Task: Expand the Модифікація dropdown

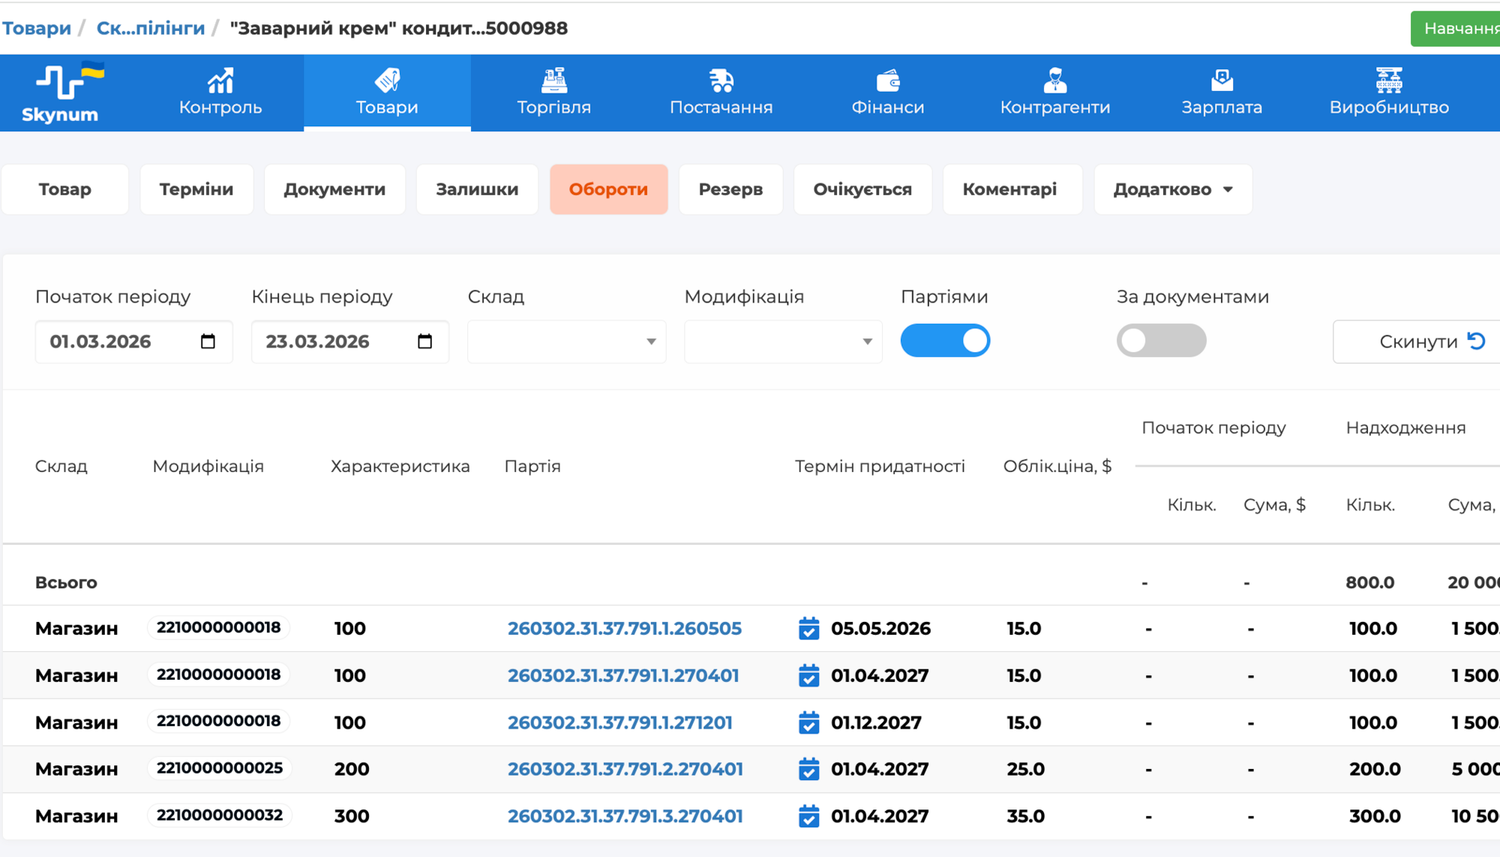Action: pyautogui.click(x=782, y=342)
